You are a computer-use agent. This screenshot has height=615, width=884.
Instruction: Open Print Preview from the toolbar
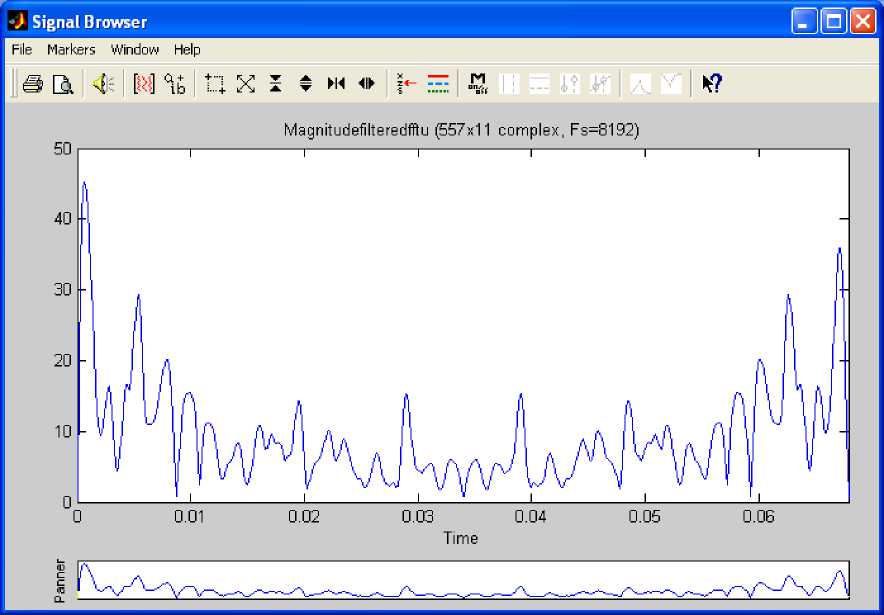click(63, 84)
